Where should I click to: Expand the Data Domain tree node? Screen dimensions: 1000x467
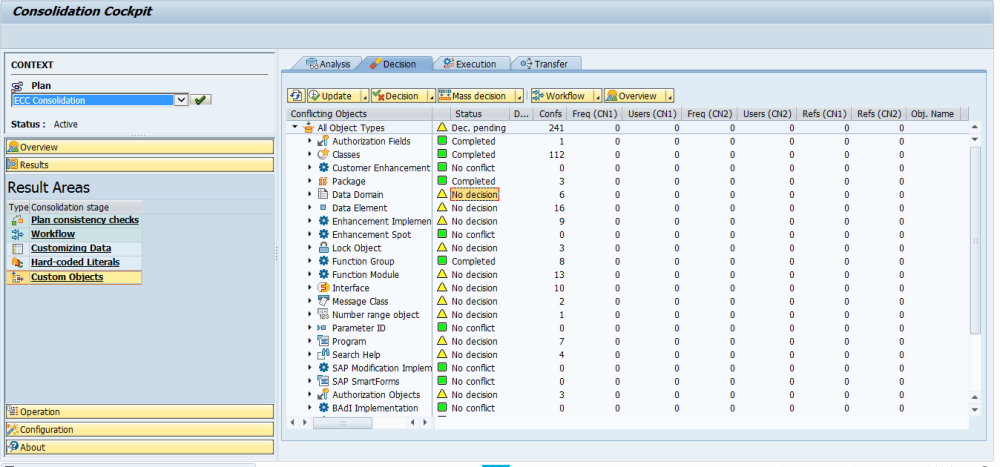(309, 194)
